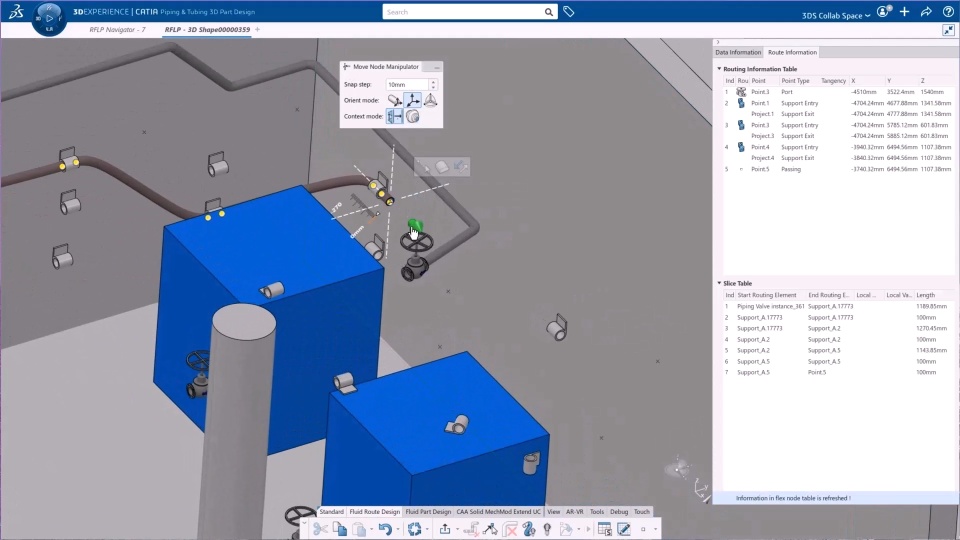
Task: Select the Piping Valve instance_361 slice row
Action: tap(838, 306)
